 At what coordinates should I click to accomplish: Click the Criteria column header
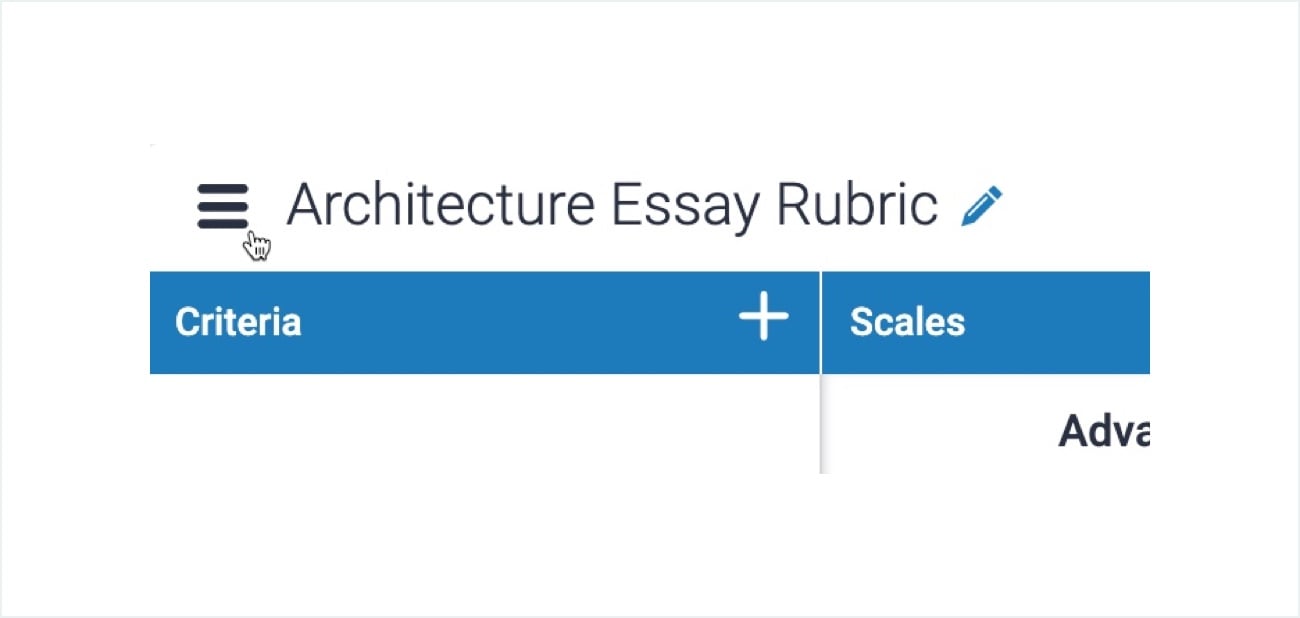click(237, 321)
